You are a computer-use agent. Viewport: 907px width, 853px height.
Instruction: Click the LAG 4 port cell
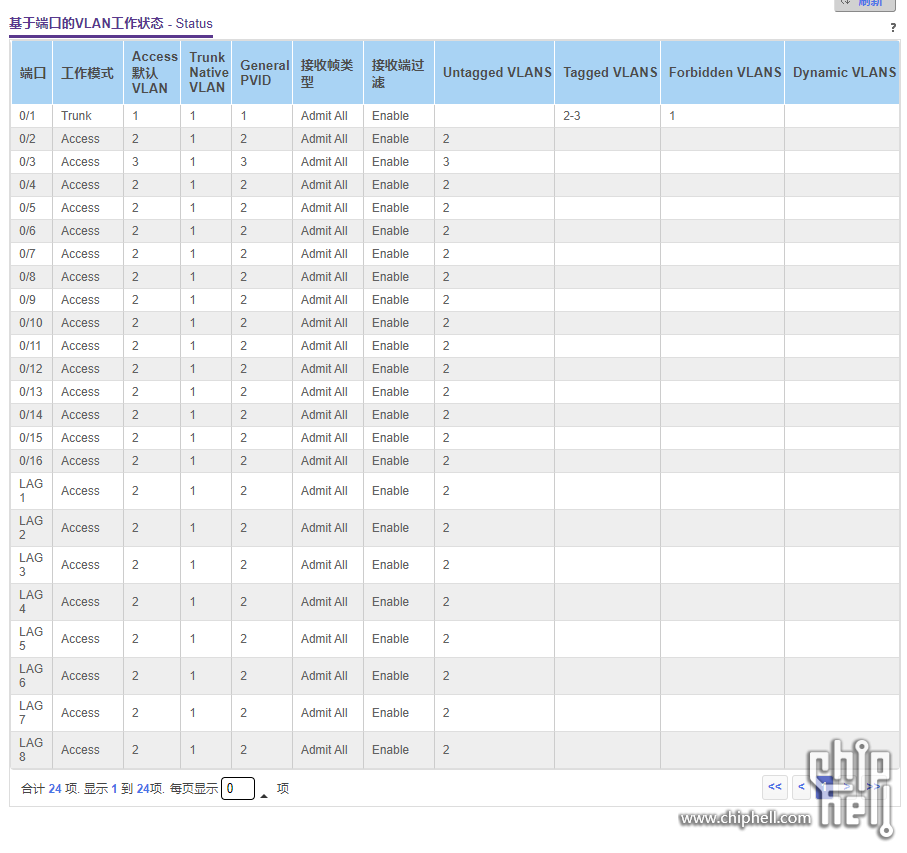(x=31, y=601)
